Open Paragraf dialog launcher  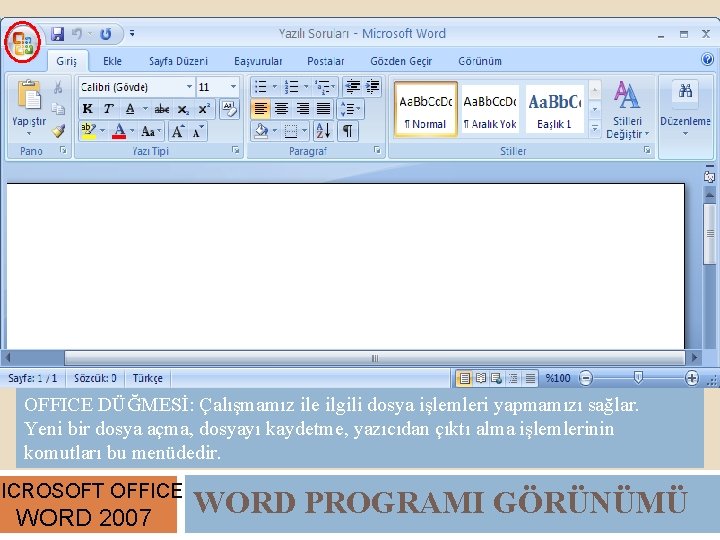point(377,150)
